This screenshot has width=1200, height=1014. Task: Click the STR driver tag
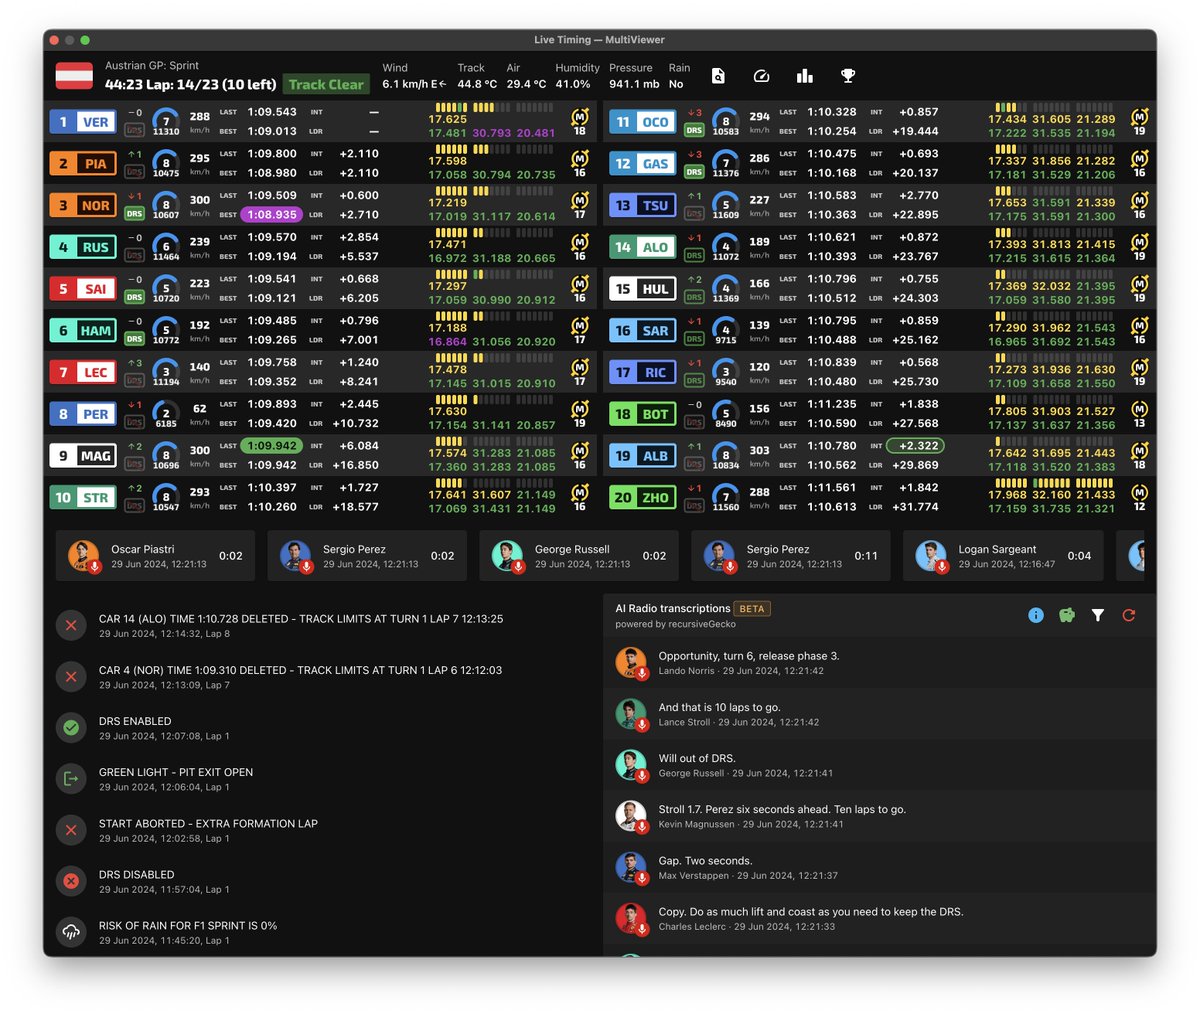(x=83, y=497)
